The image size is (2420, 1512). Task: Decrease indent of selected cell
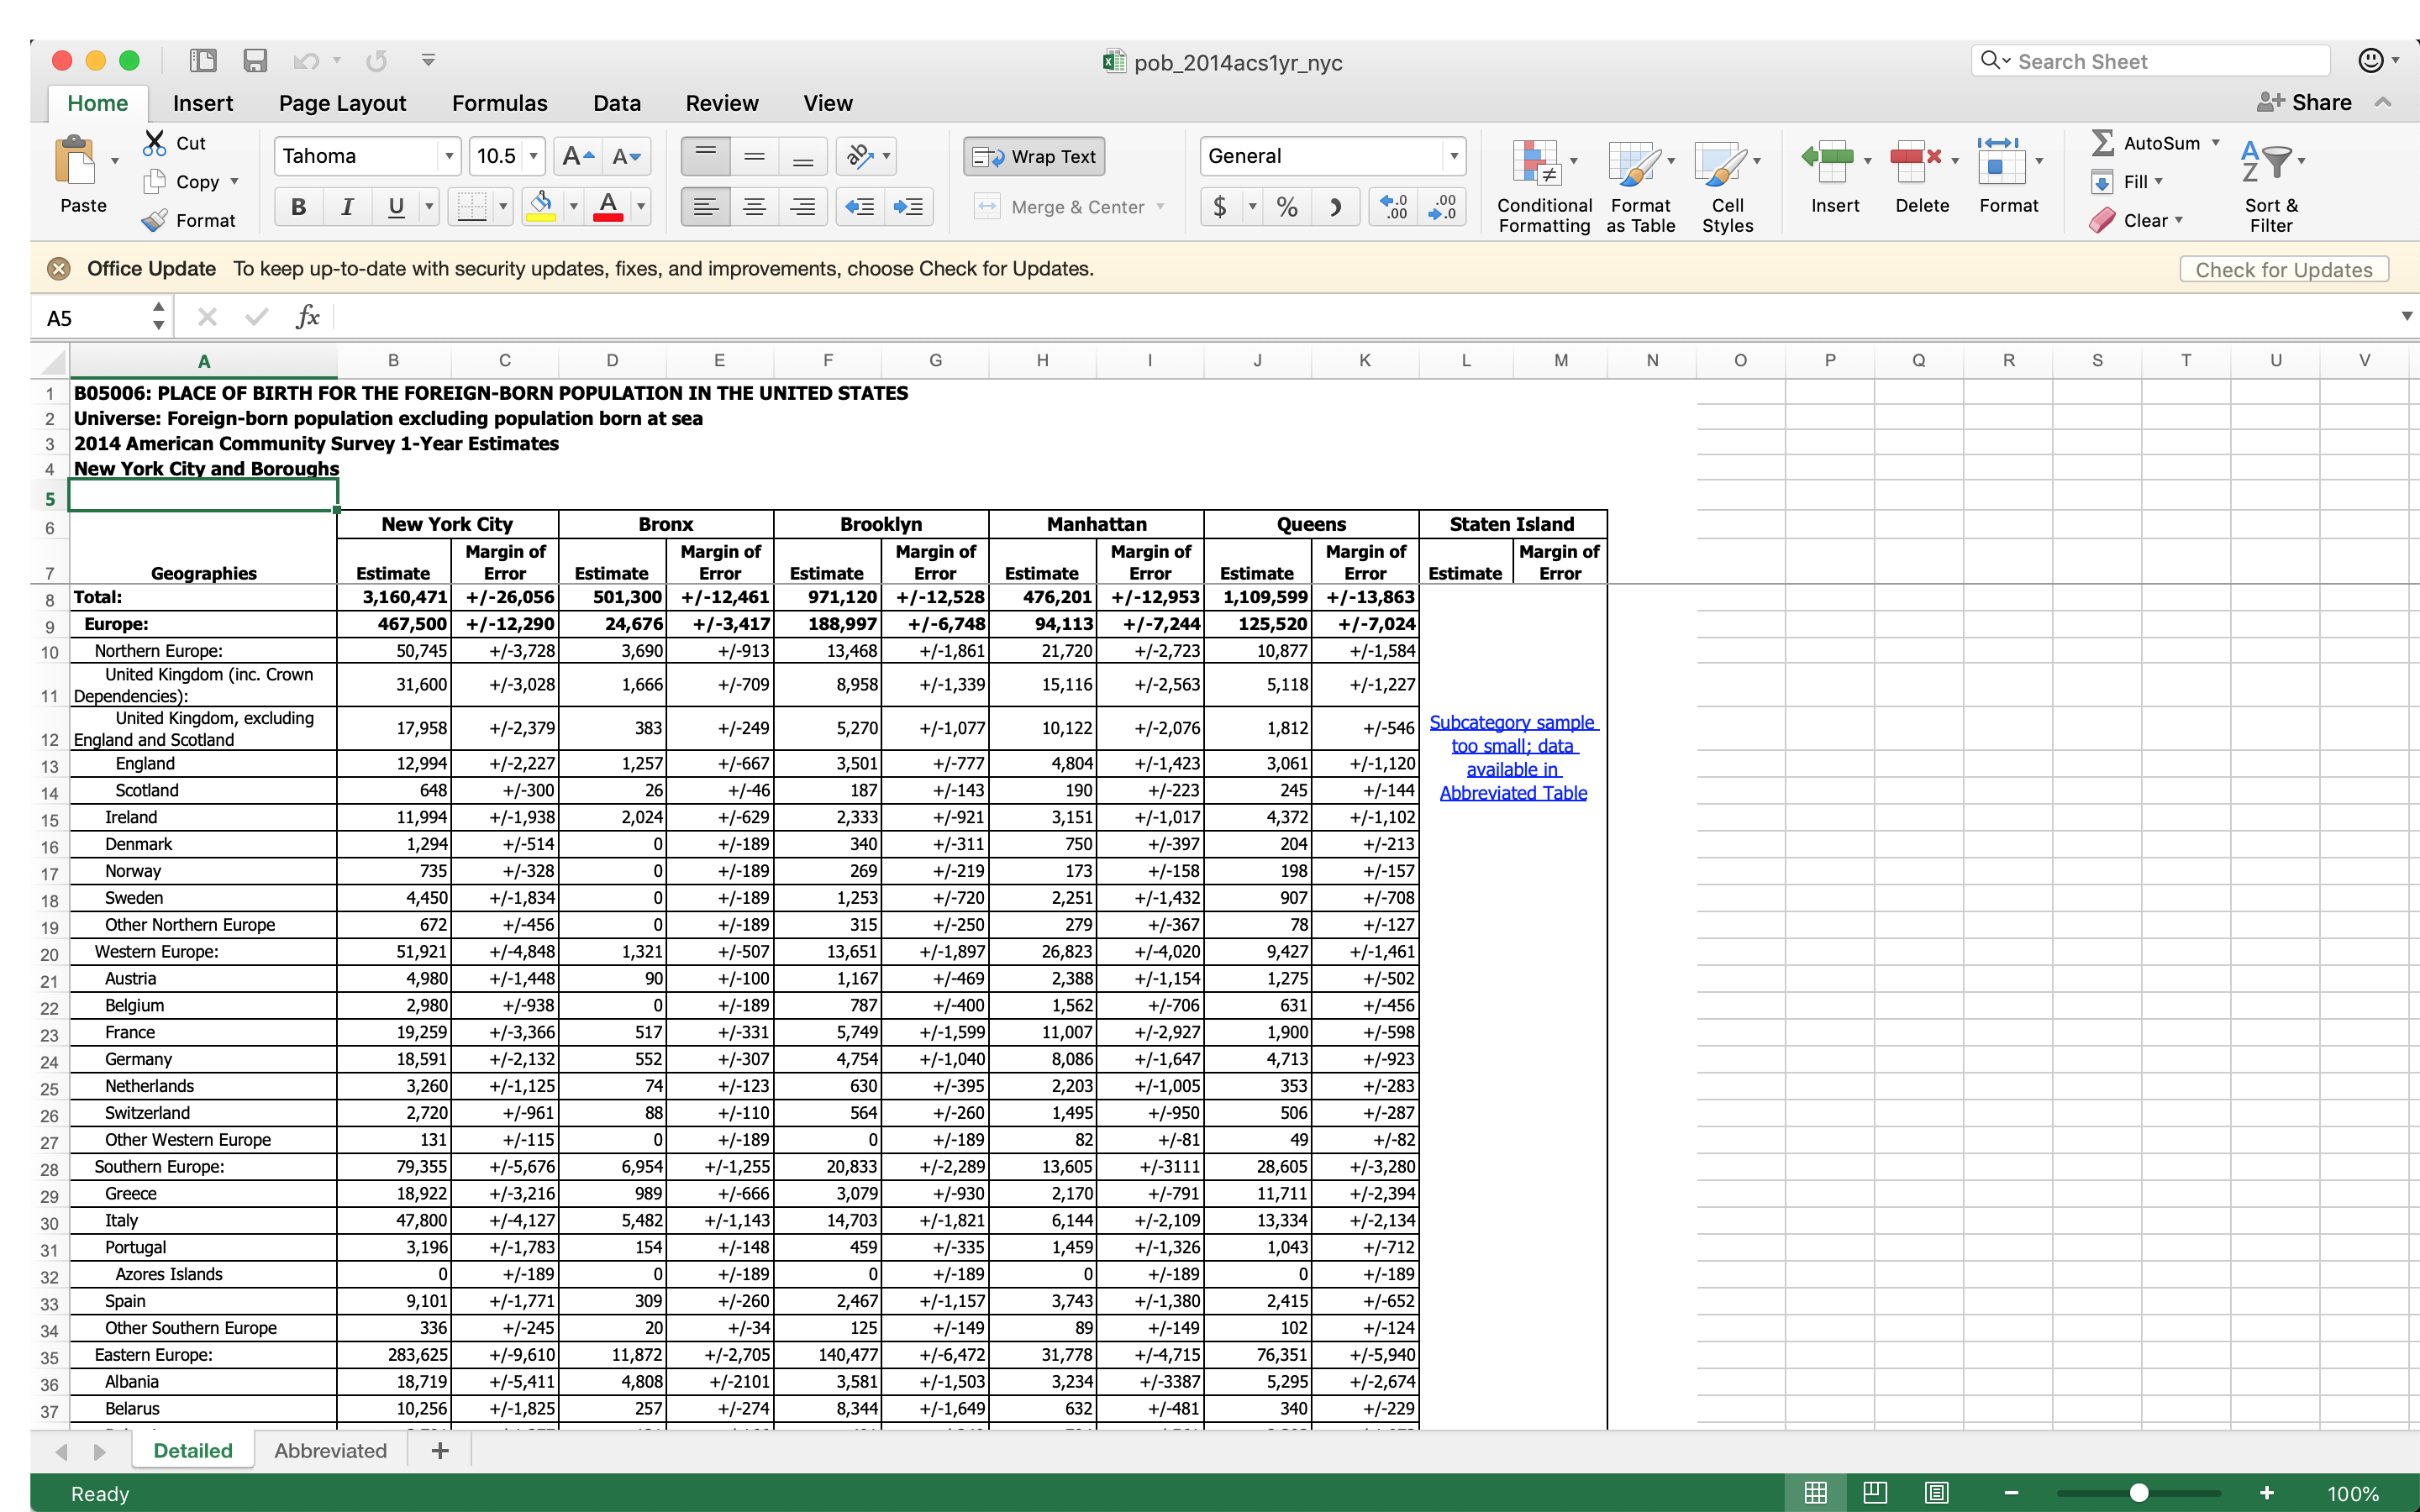(859, 207)
